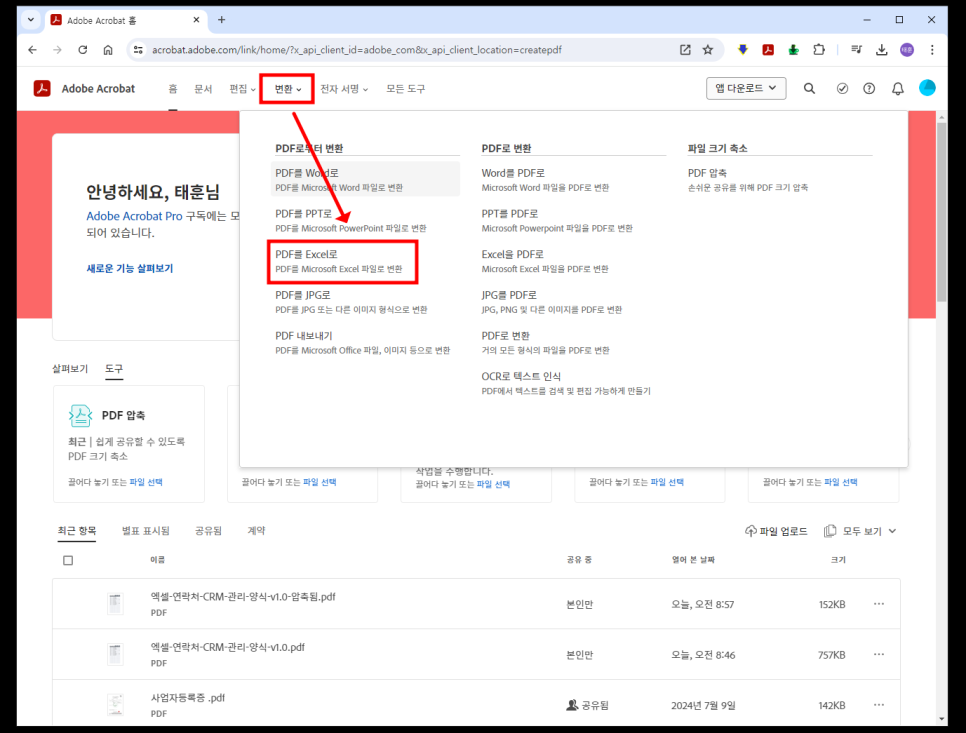The height and width of the screenshot is (733, 966).
Task: Collapse the 변환 menu dropdown
Action: click(x=288, y=89)
